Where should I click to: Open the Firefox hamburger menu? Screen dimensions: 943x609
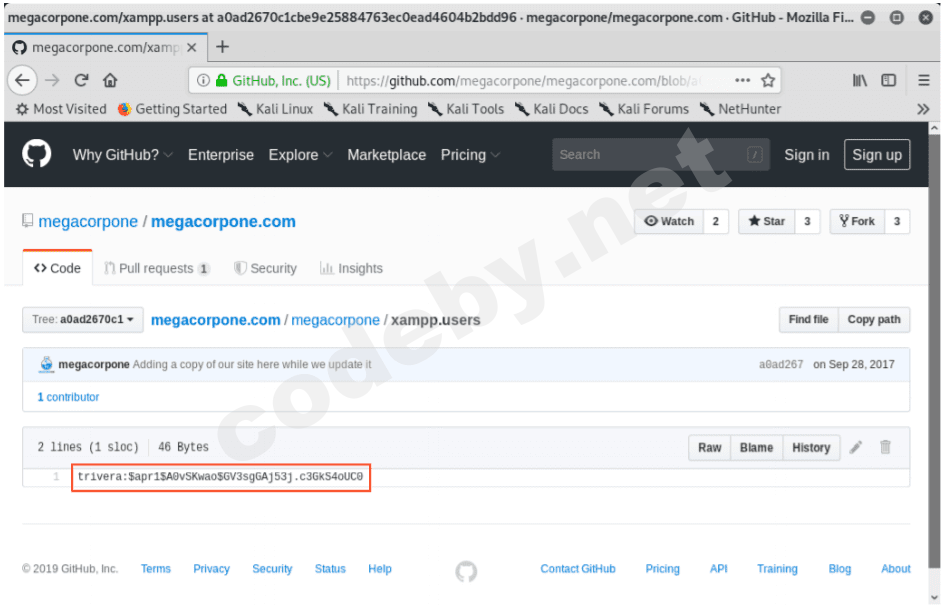[x=924, y=80]
